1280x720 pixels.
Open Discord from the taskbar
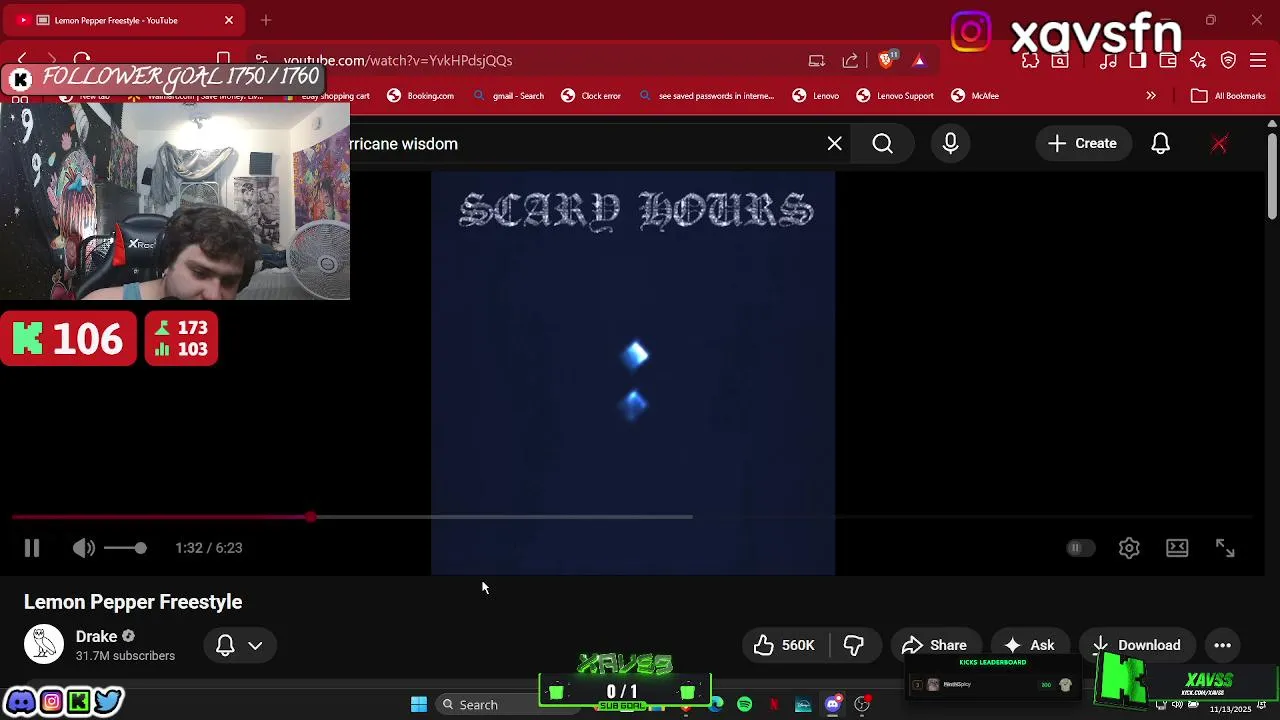[x=832, y=705]
